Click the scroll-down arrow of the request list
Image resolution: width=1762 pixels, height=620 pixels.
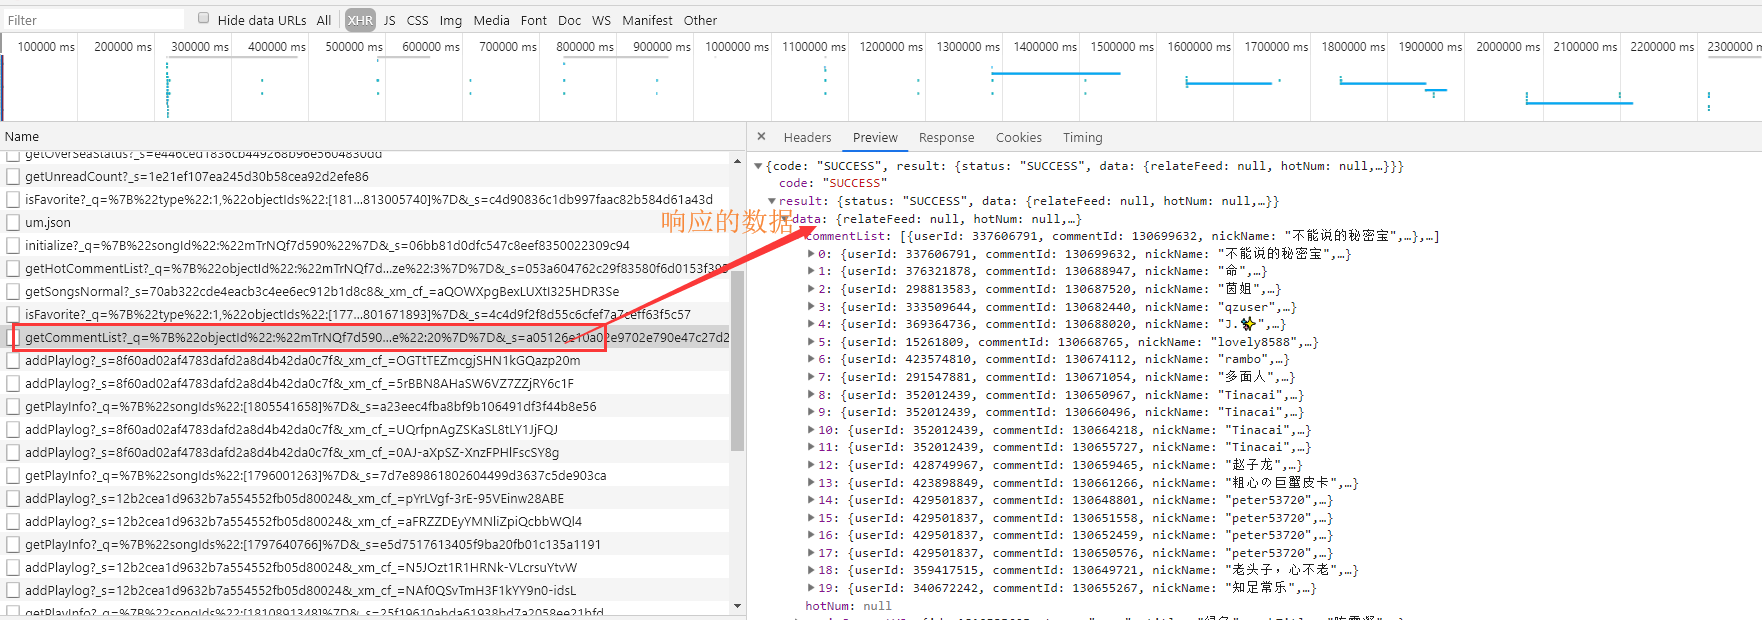(738, 606)
